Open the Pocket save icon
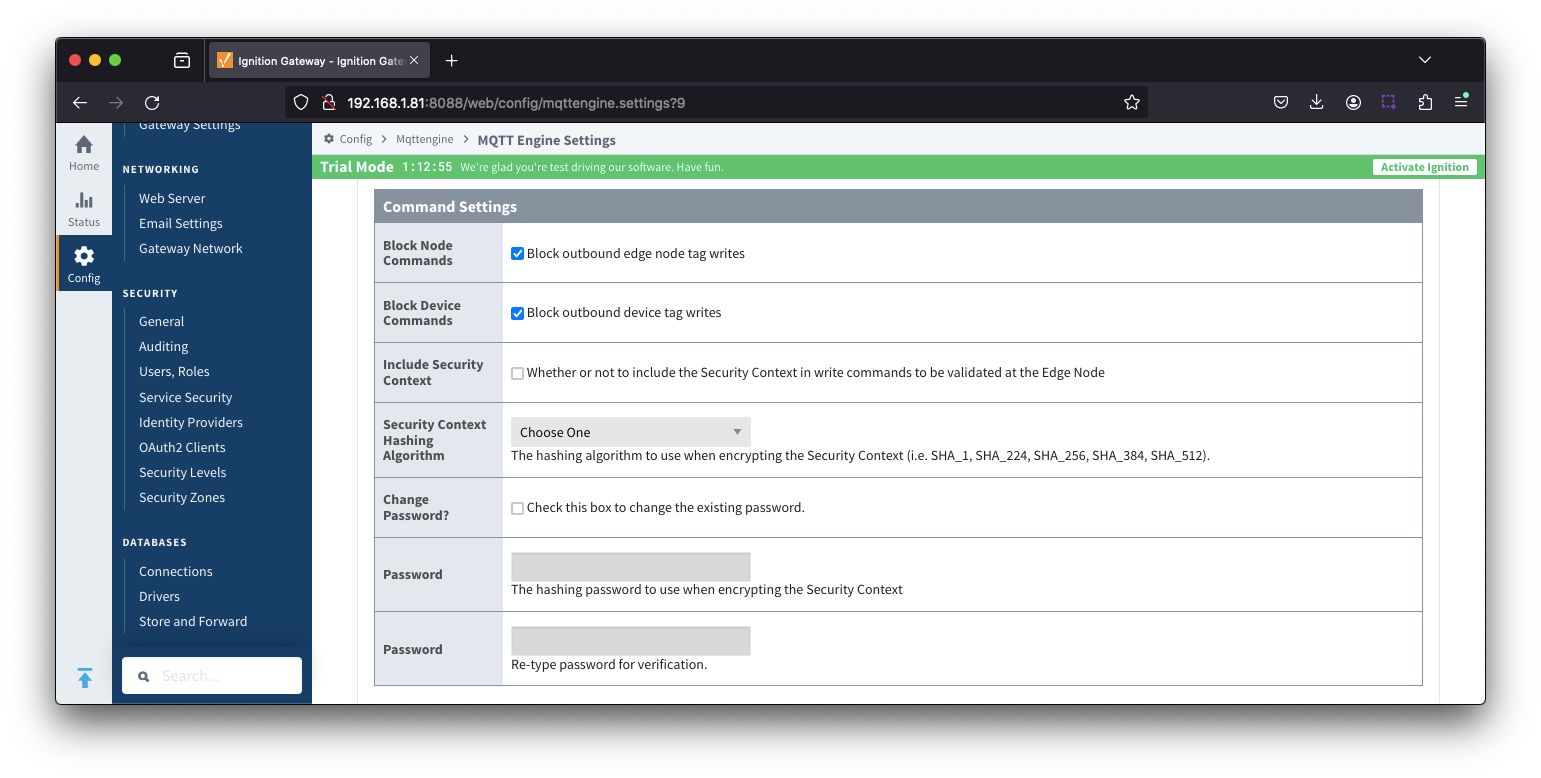The width and height of the screenshot is (1541, 778). (x=1280, y=102)
